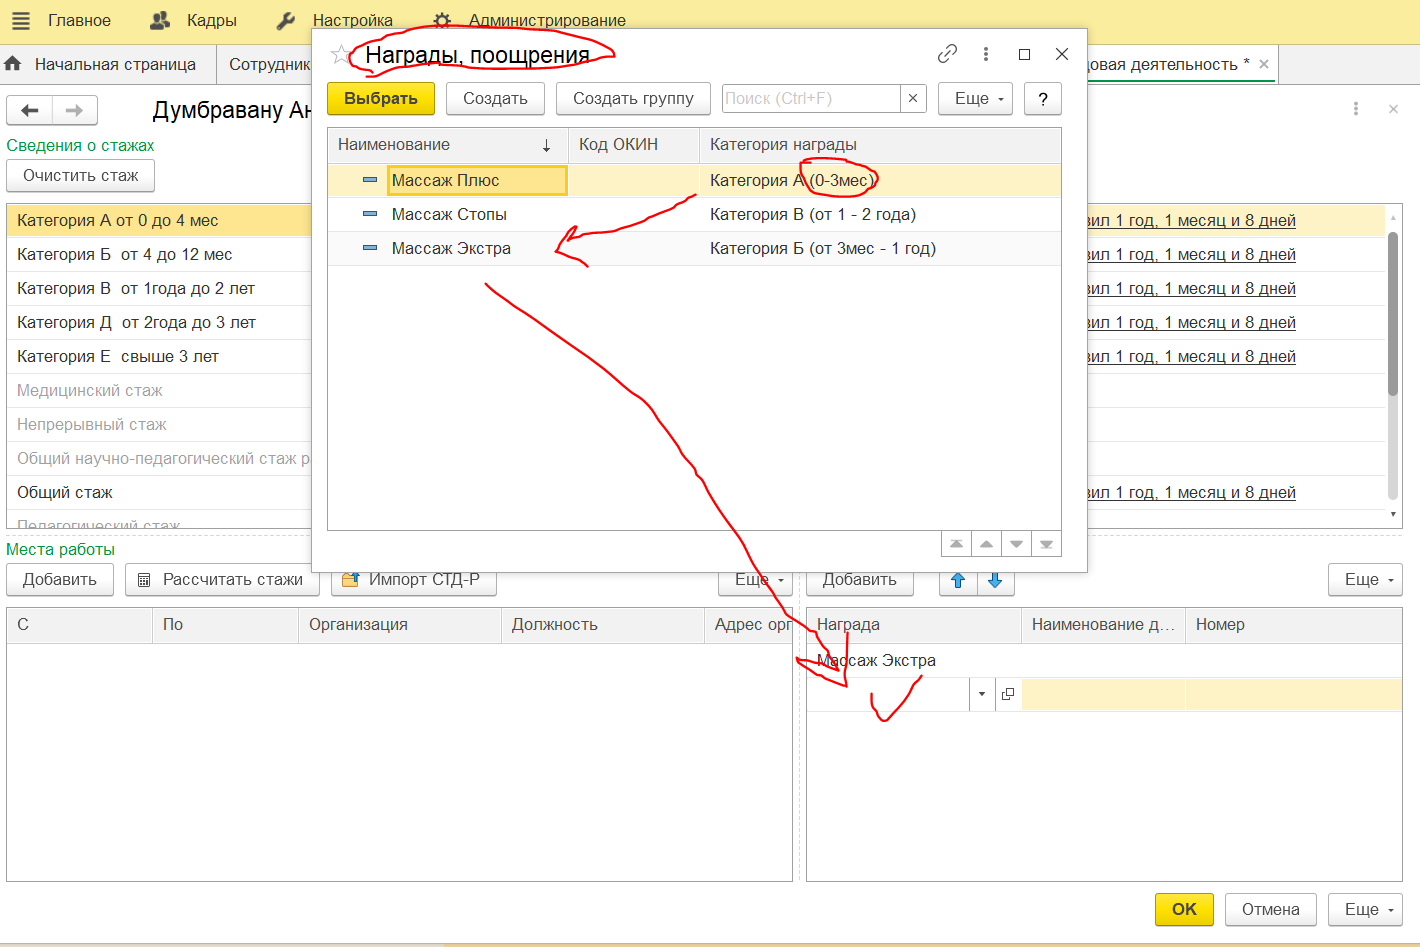Open the hamburger main menu icon
The width and height of the screenshot is (1420, 947).
(20, 20)
